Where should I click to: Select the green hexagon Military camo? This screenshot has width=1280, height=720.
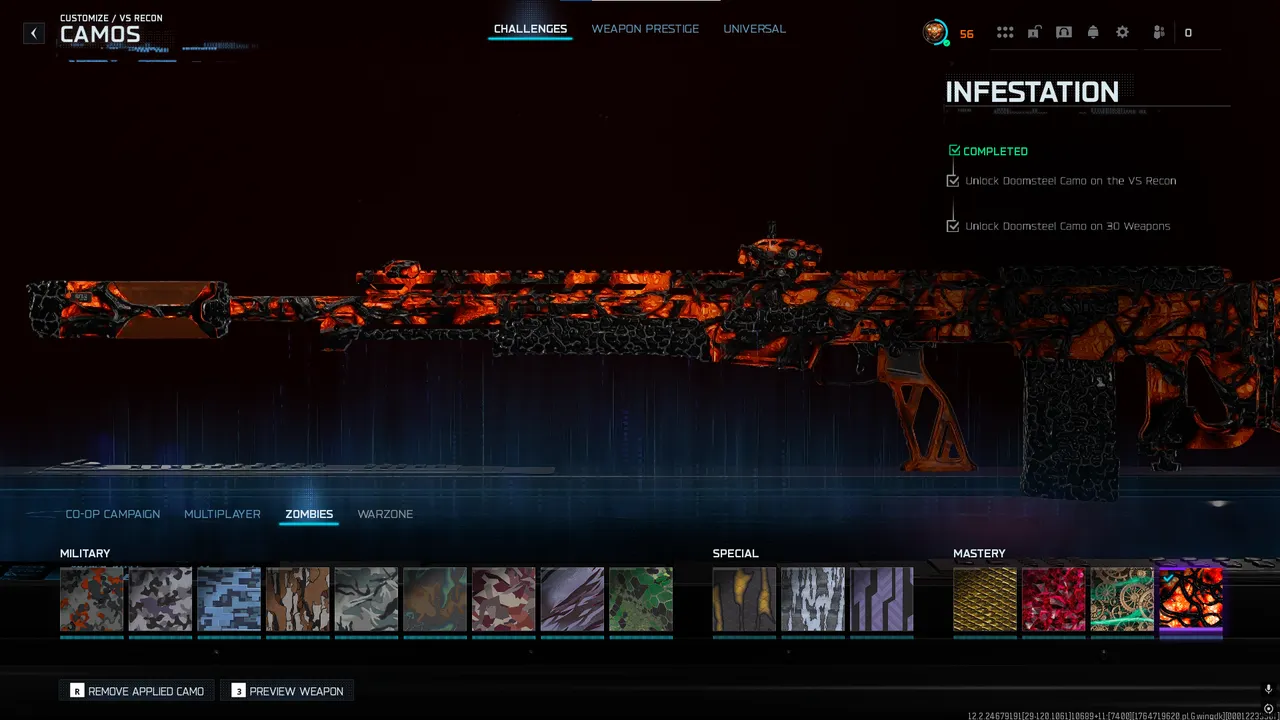pyautogui.click(x=640, y=600)
